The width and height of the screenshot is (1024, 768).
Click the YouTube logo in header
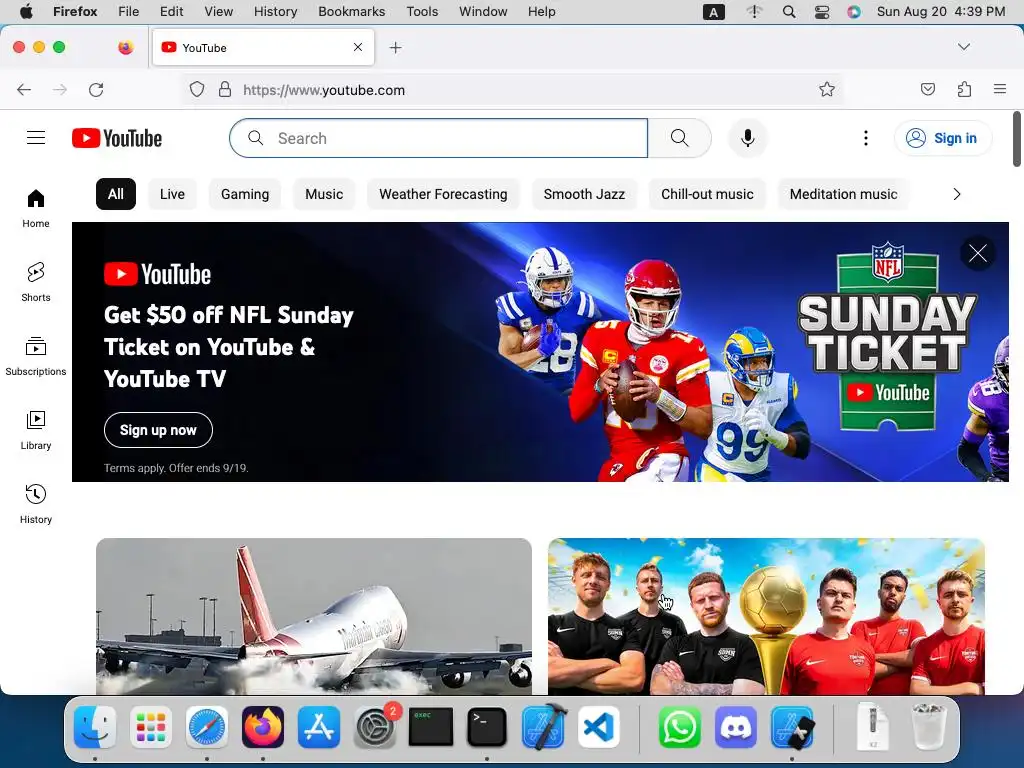click(117, 138)
